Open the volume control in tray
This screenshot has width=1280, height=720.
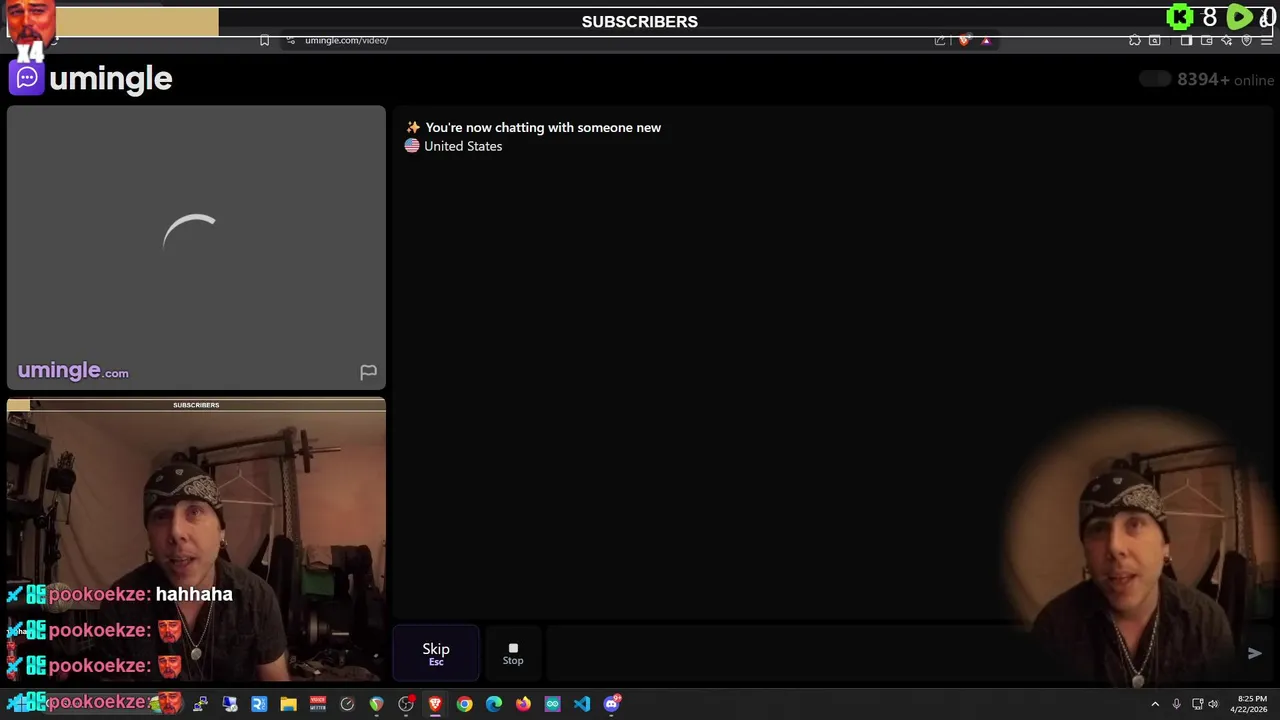(1213, 704)
